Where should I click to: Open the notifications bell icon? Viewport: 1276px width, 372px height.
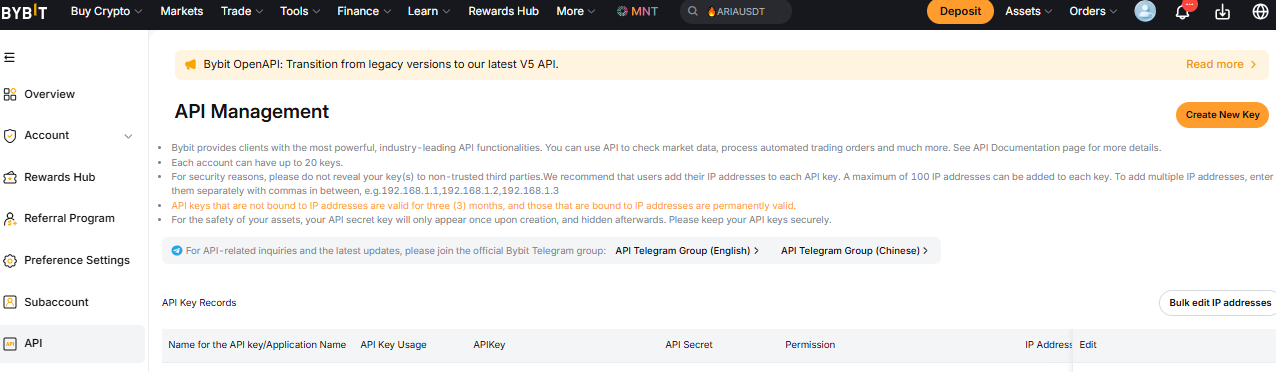[1182, 12]
